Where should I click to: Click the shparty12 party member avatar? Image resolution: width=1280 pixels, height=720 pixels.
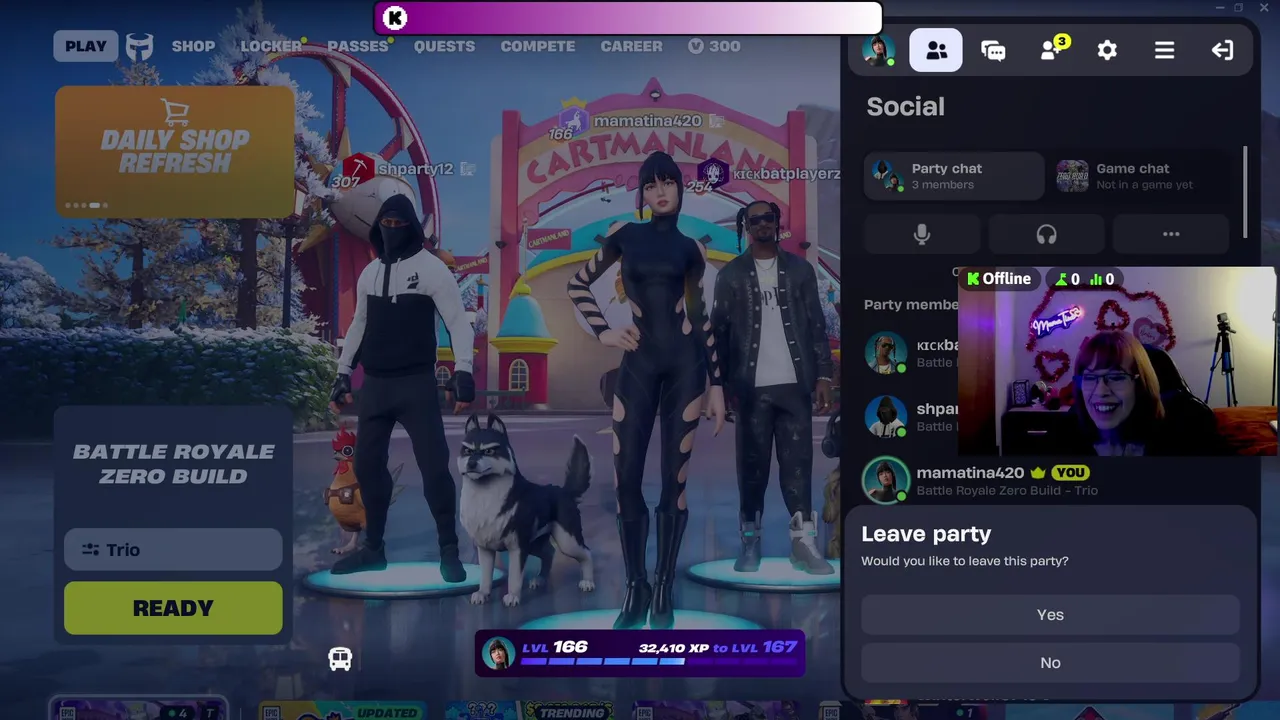pyautogui.click(x=886, y=416)
